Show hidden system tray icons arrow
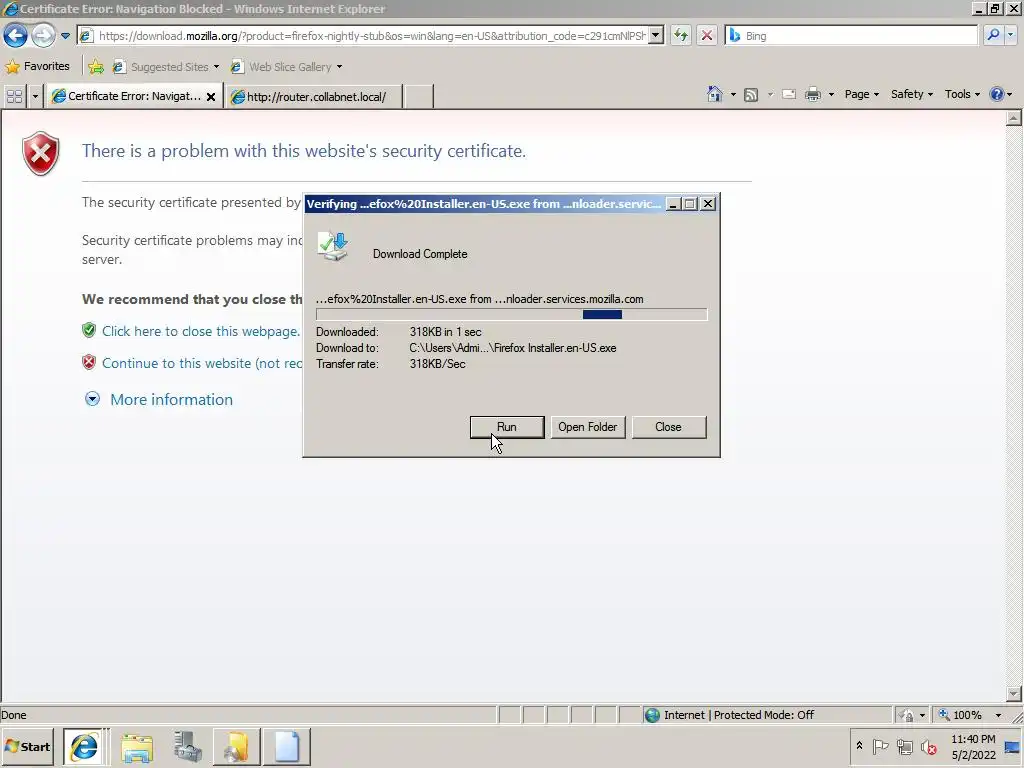 859,746
